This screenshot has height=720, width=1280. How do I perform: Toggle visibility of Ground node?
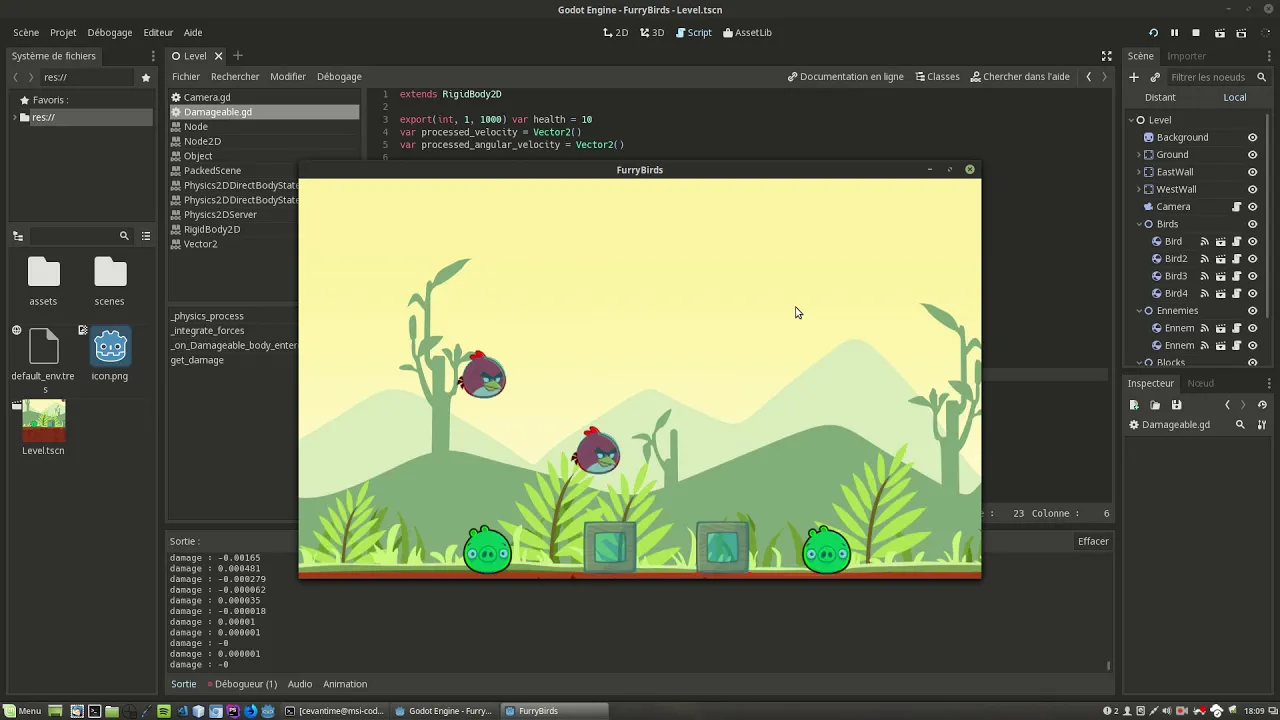(x=1252, y=155)
